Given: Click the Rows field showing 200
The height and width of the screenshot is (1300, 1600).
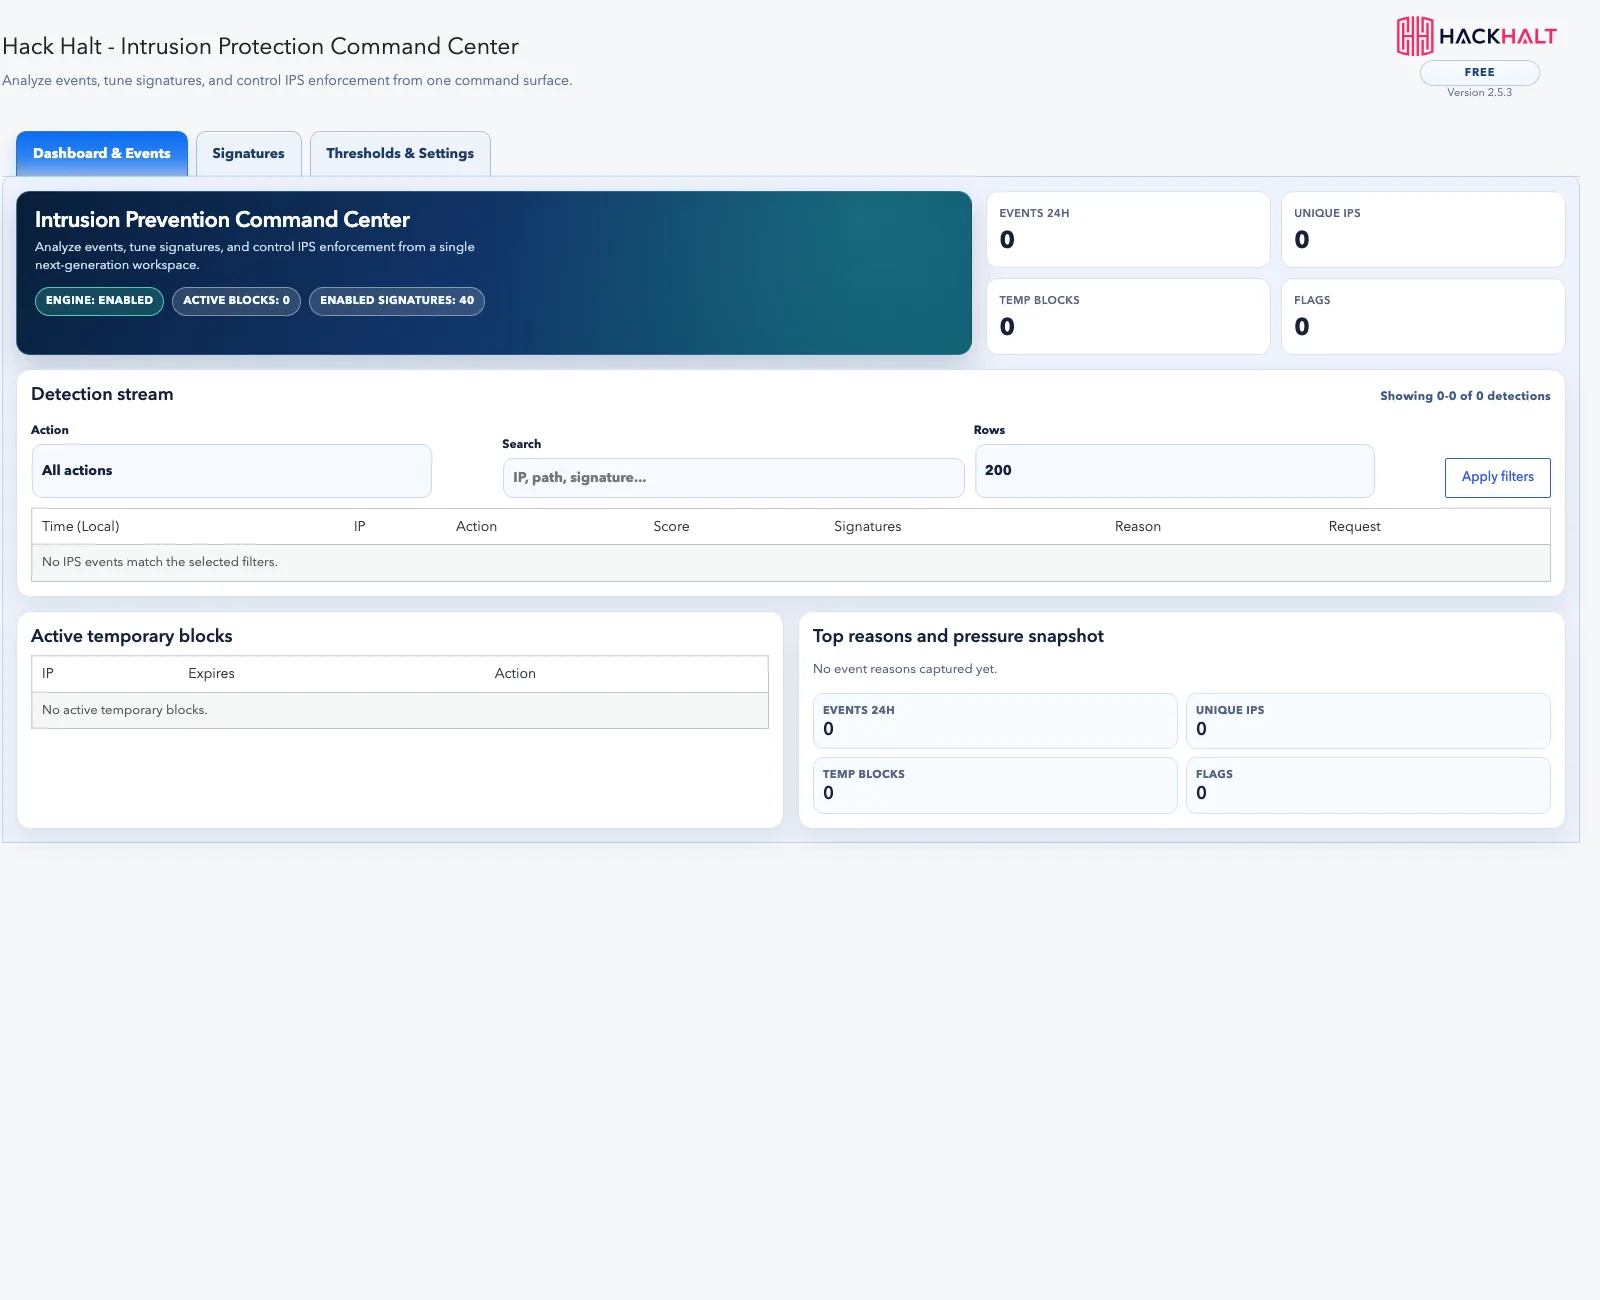Looking at the screenshot, I should (x=1175, y=471).
